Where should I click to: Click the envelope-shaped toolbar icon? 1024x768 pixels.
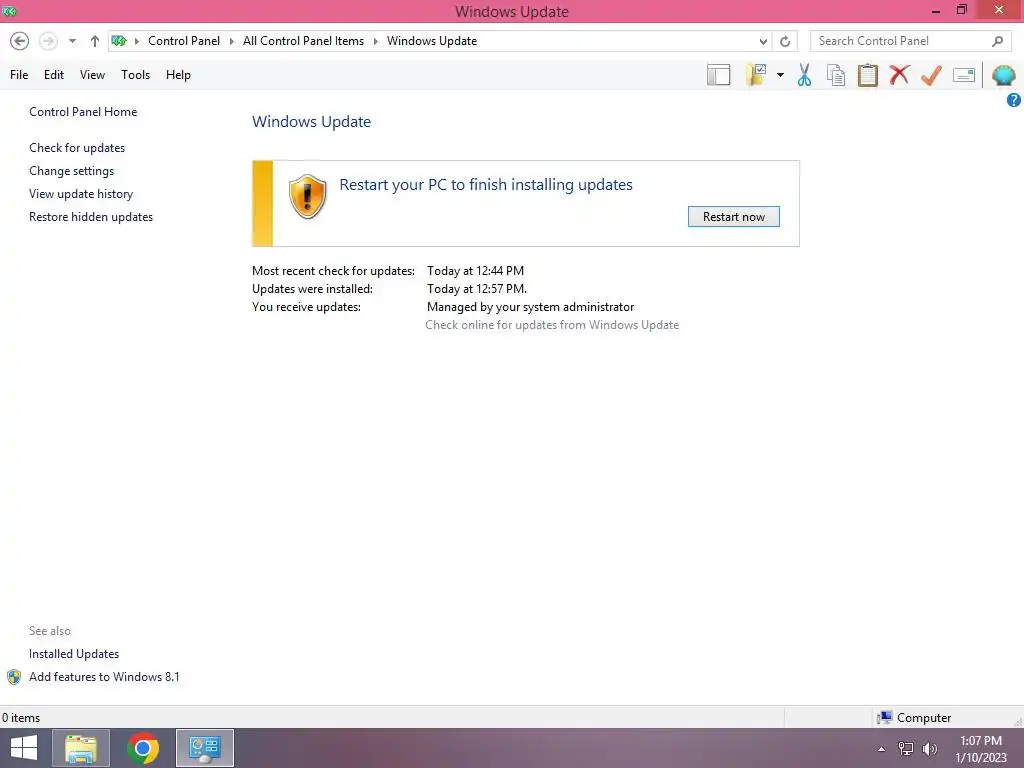pyautogui.click(x=964, y=75)
